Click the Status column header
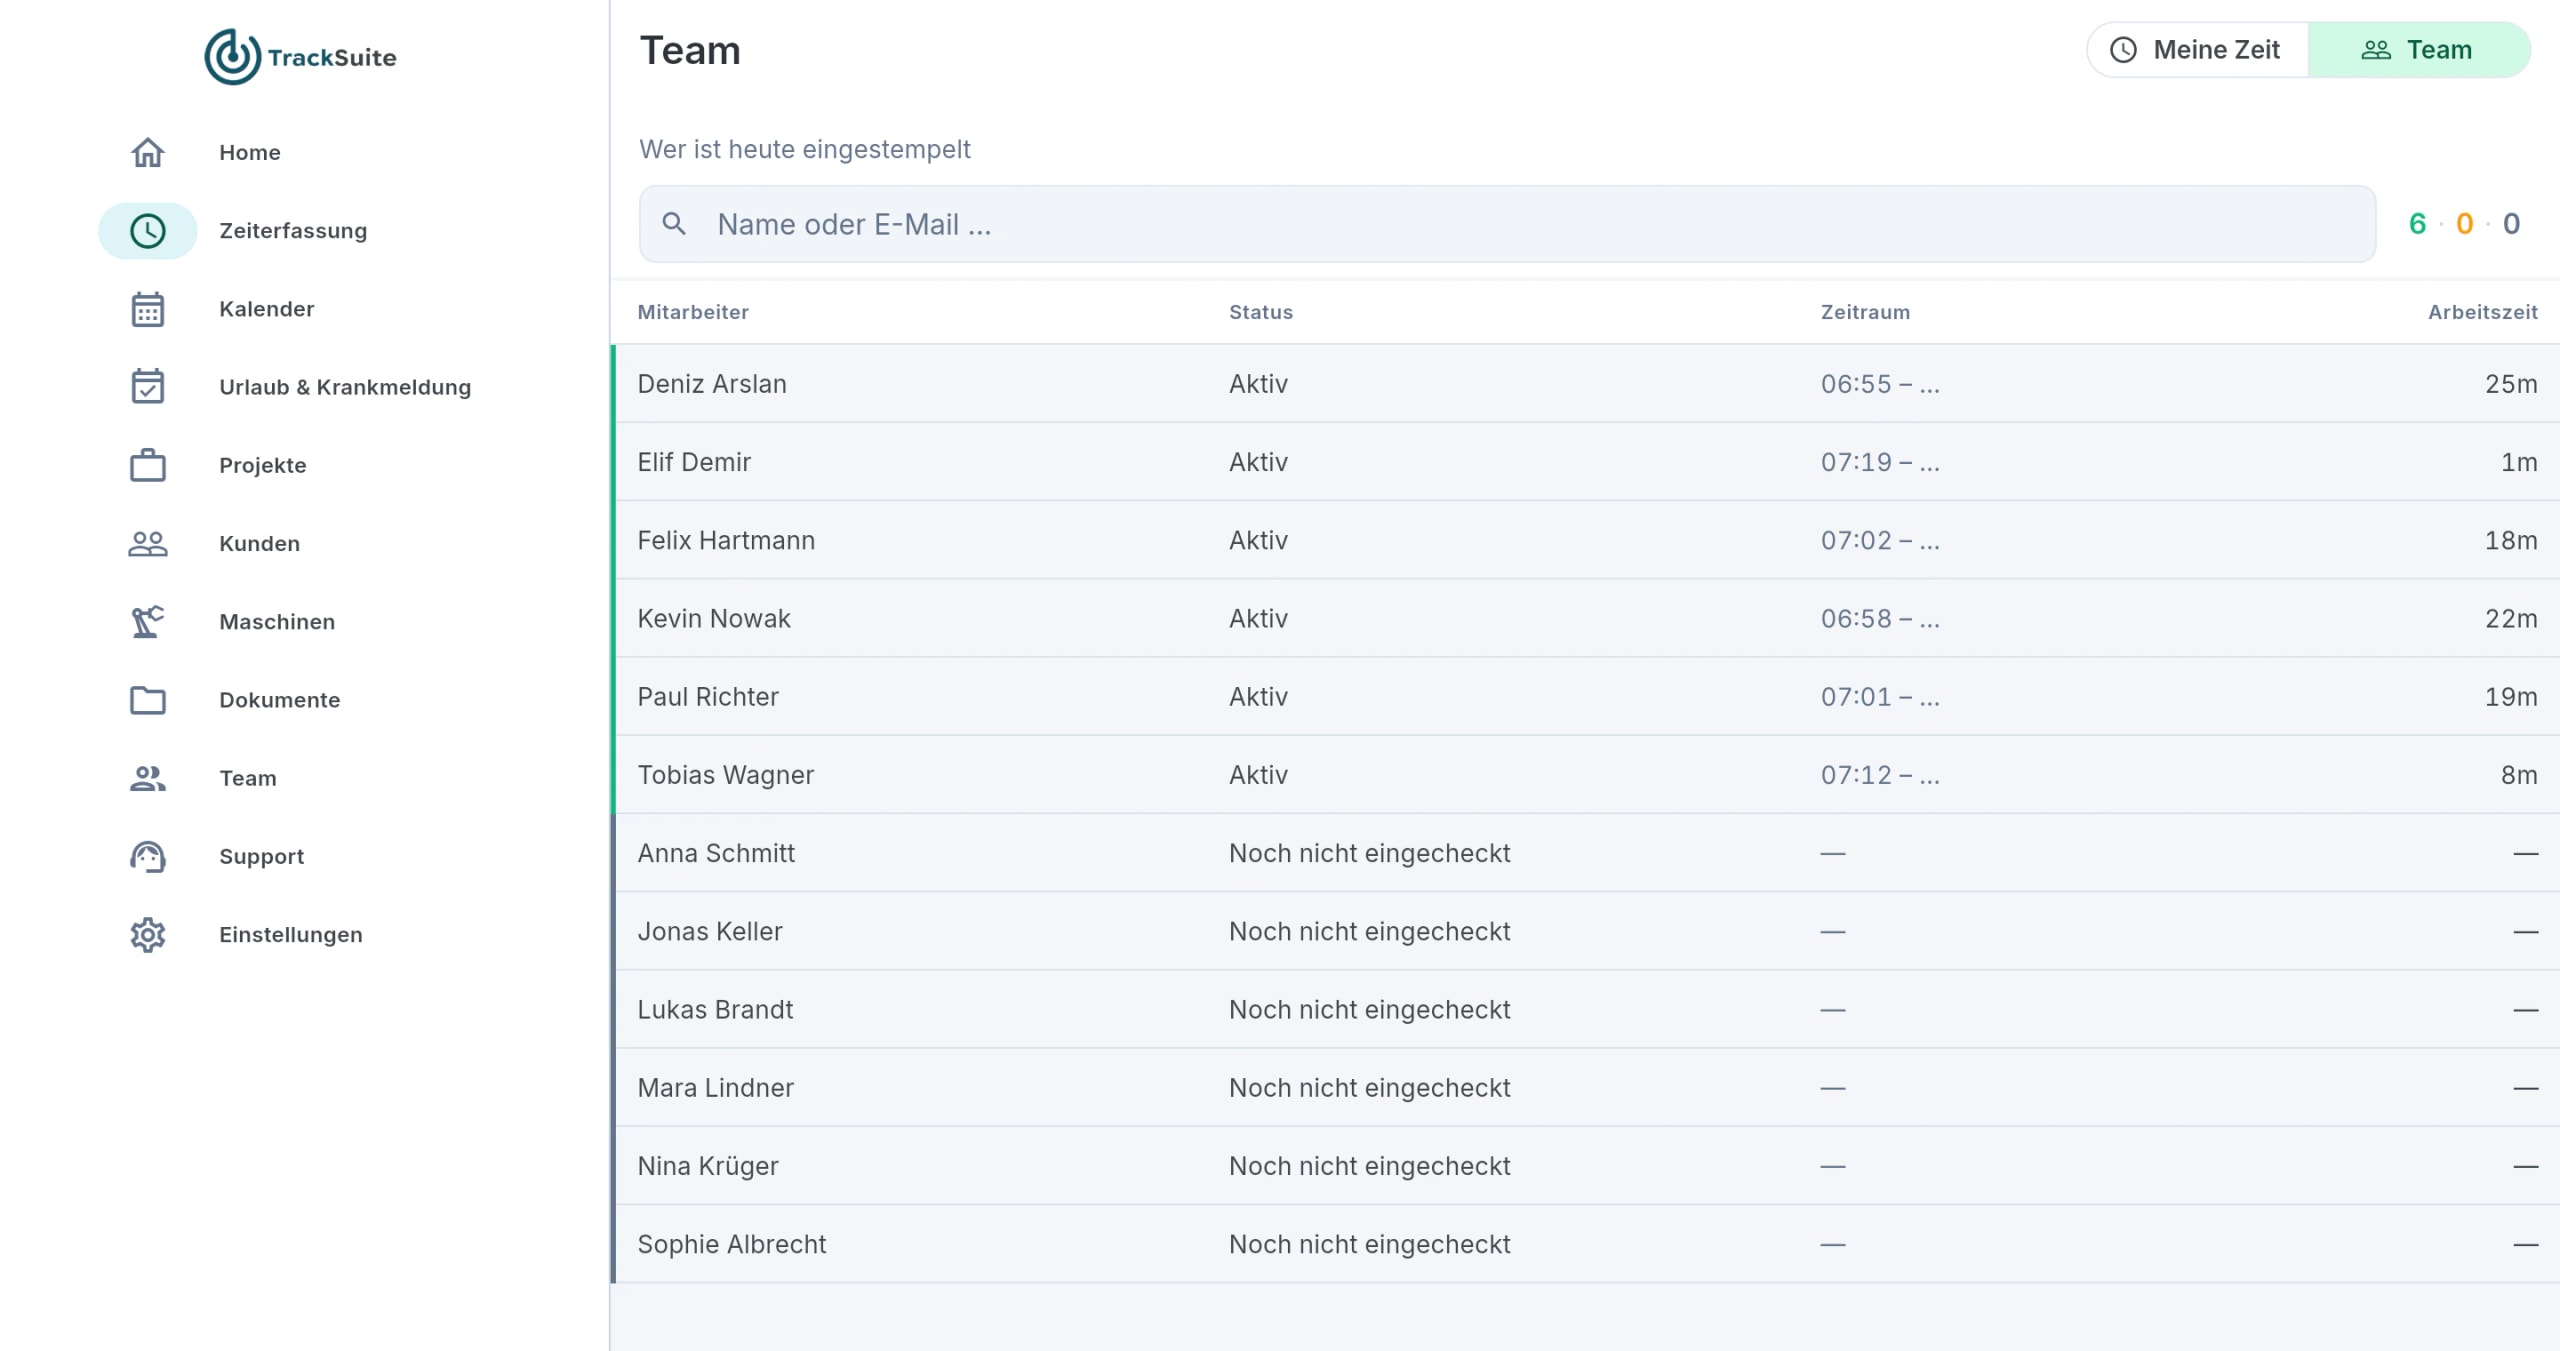 click(x=1261, y=312)
